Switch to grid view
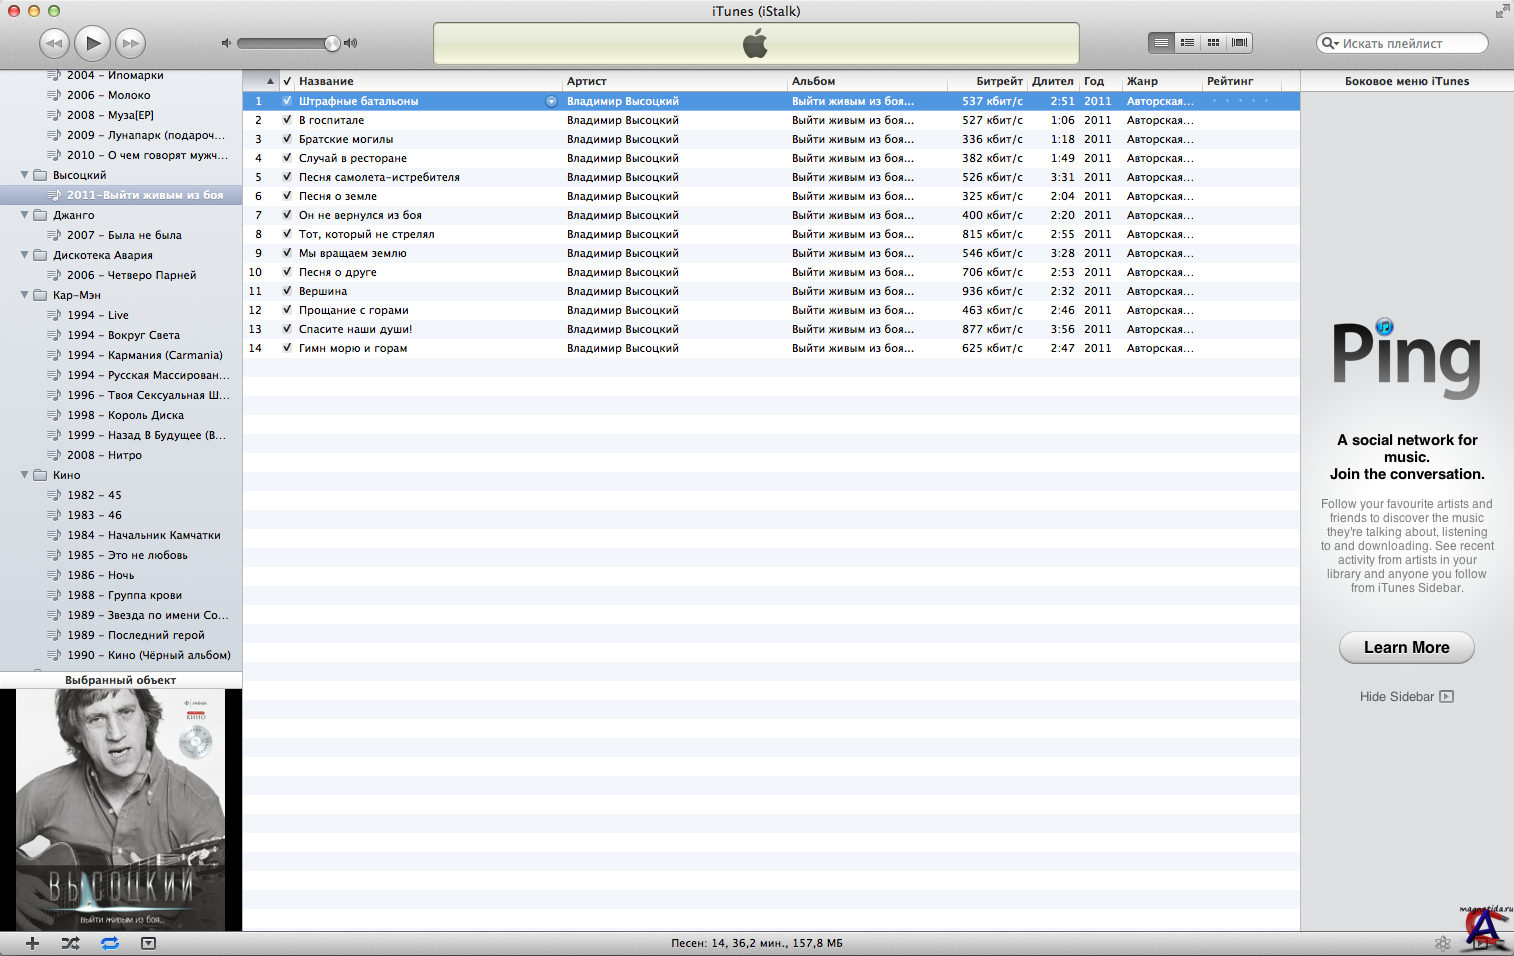Viewport: 1514px width, 956px height. (1213, 42)
